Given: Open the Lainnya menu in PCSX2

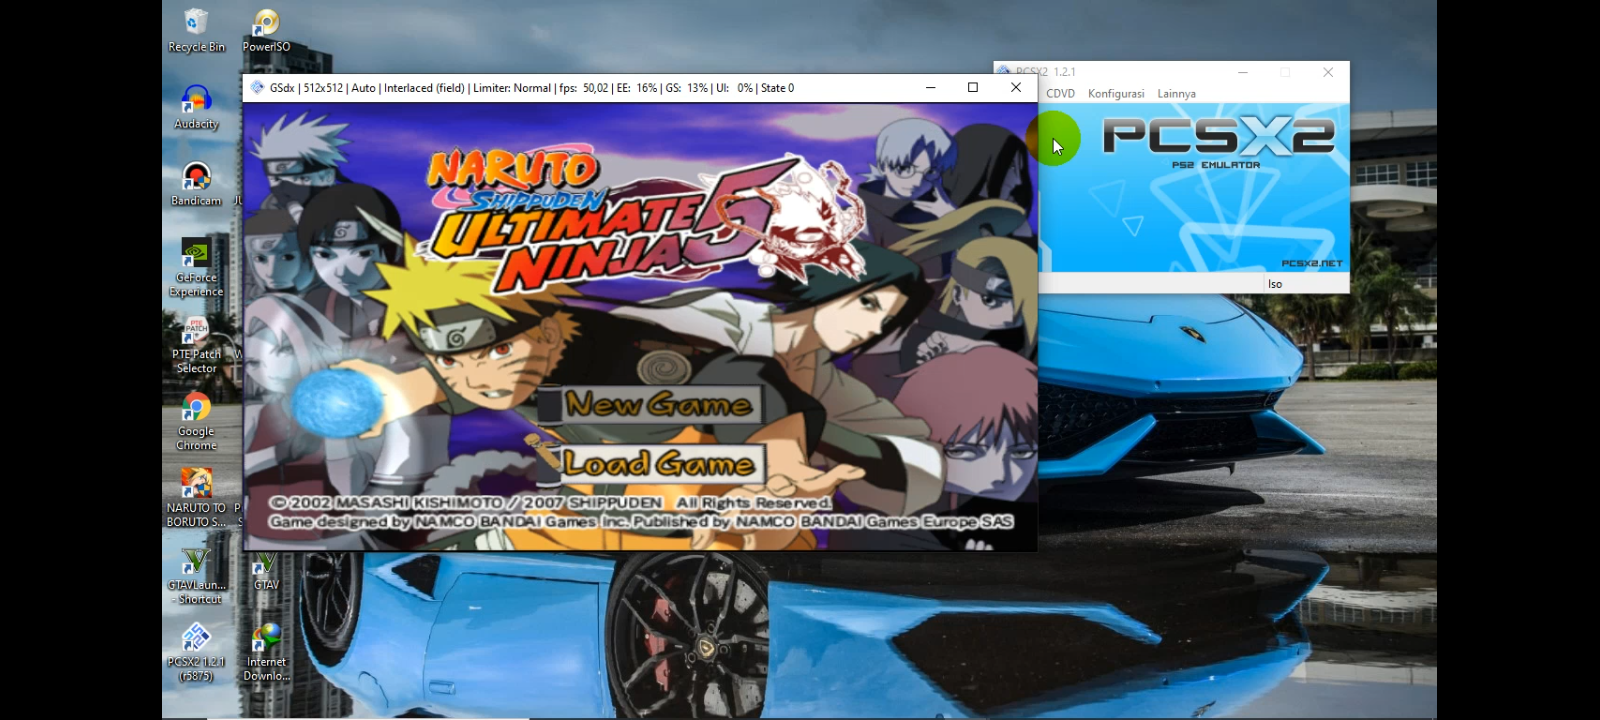Looking at the screenshot, I should coord(1176,94).
